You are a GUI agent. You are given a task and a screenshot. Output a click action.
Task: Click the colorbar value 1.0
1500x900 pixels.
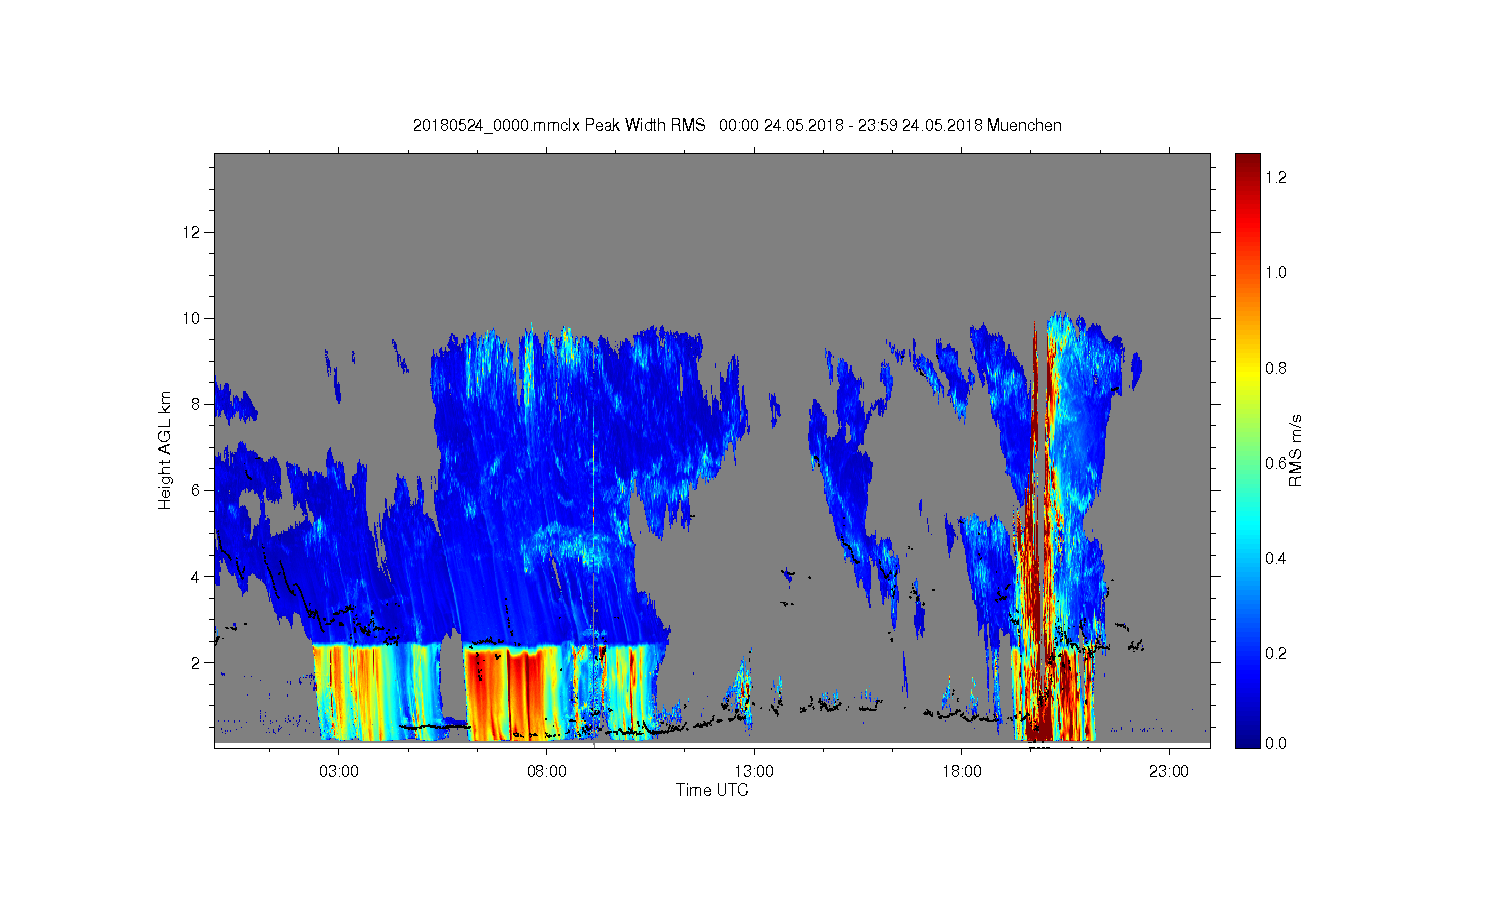click(x=1276, y=272)
